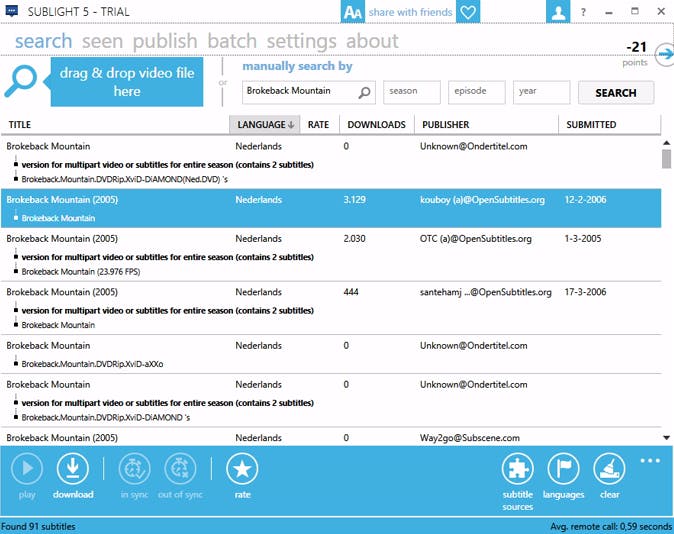Click the drag & drop video file area
The height and width of the screenshot is (534, 674).
[x=127, y=82]
